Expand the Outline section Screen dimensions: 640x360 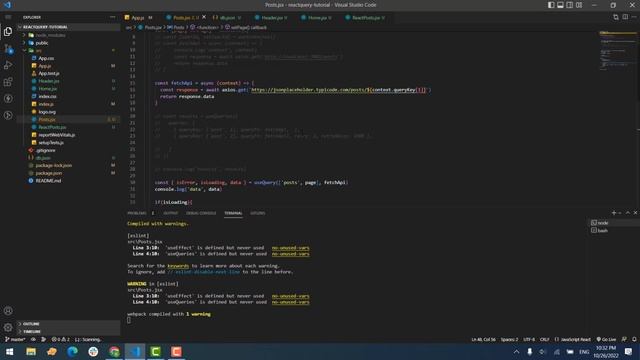point(31,324)
